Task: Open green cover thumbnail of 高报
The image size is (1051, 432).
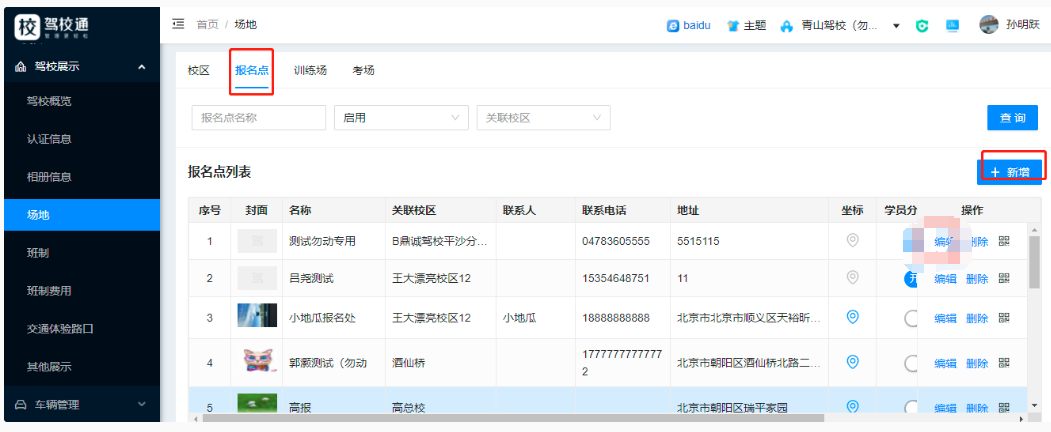Action: coord(257,403)
